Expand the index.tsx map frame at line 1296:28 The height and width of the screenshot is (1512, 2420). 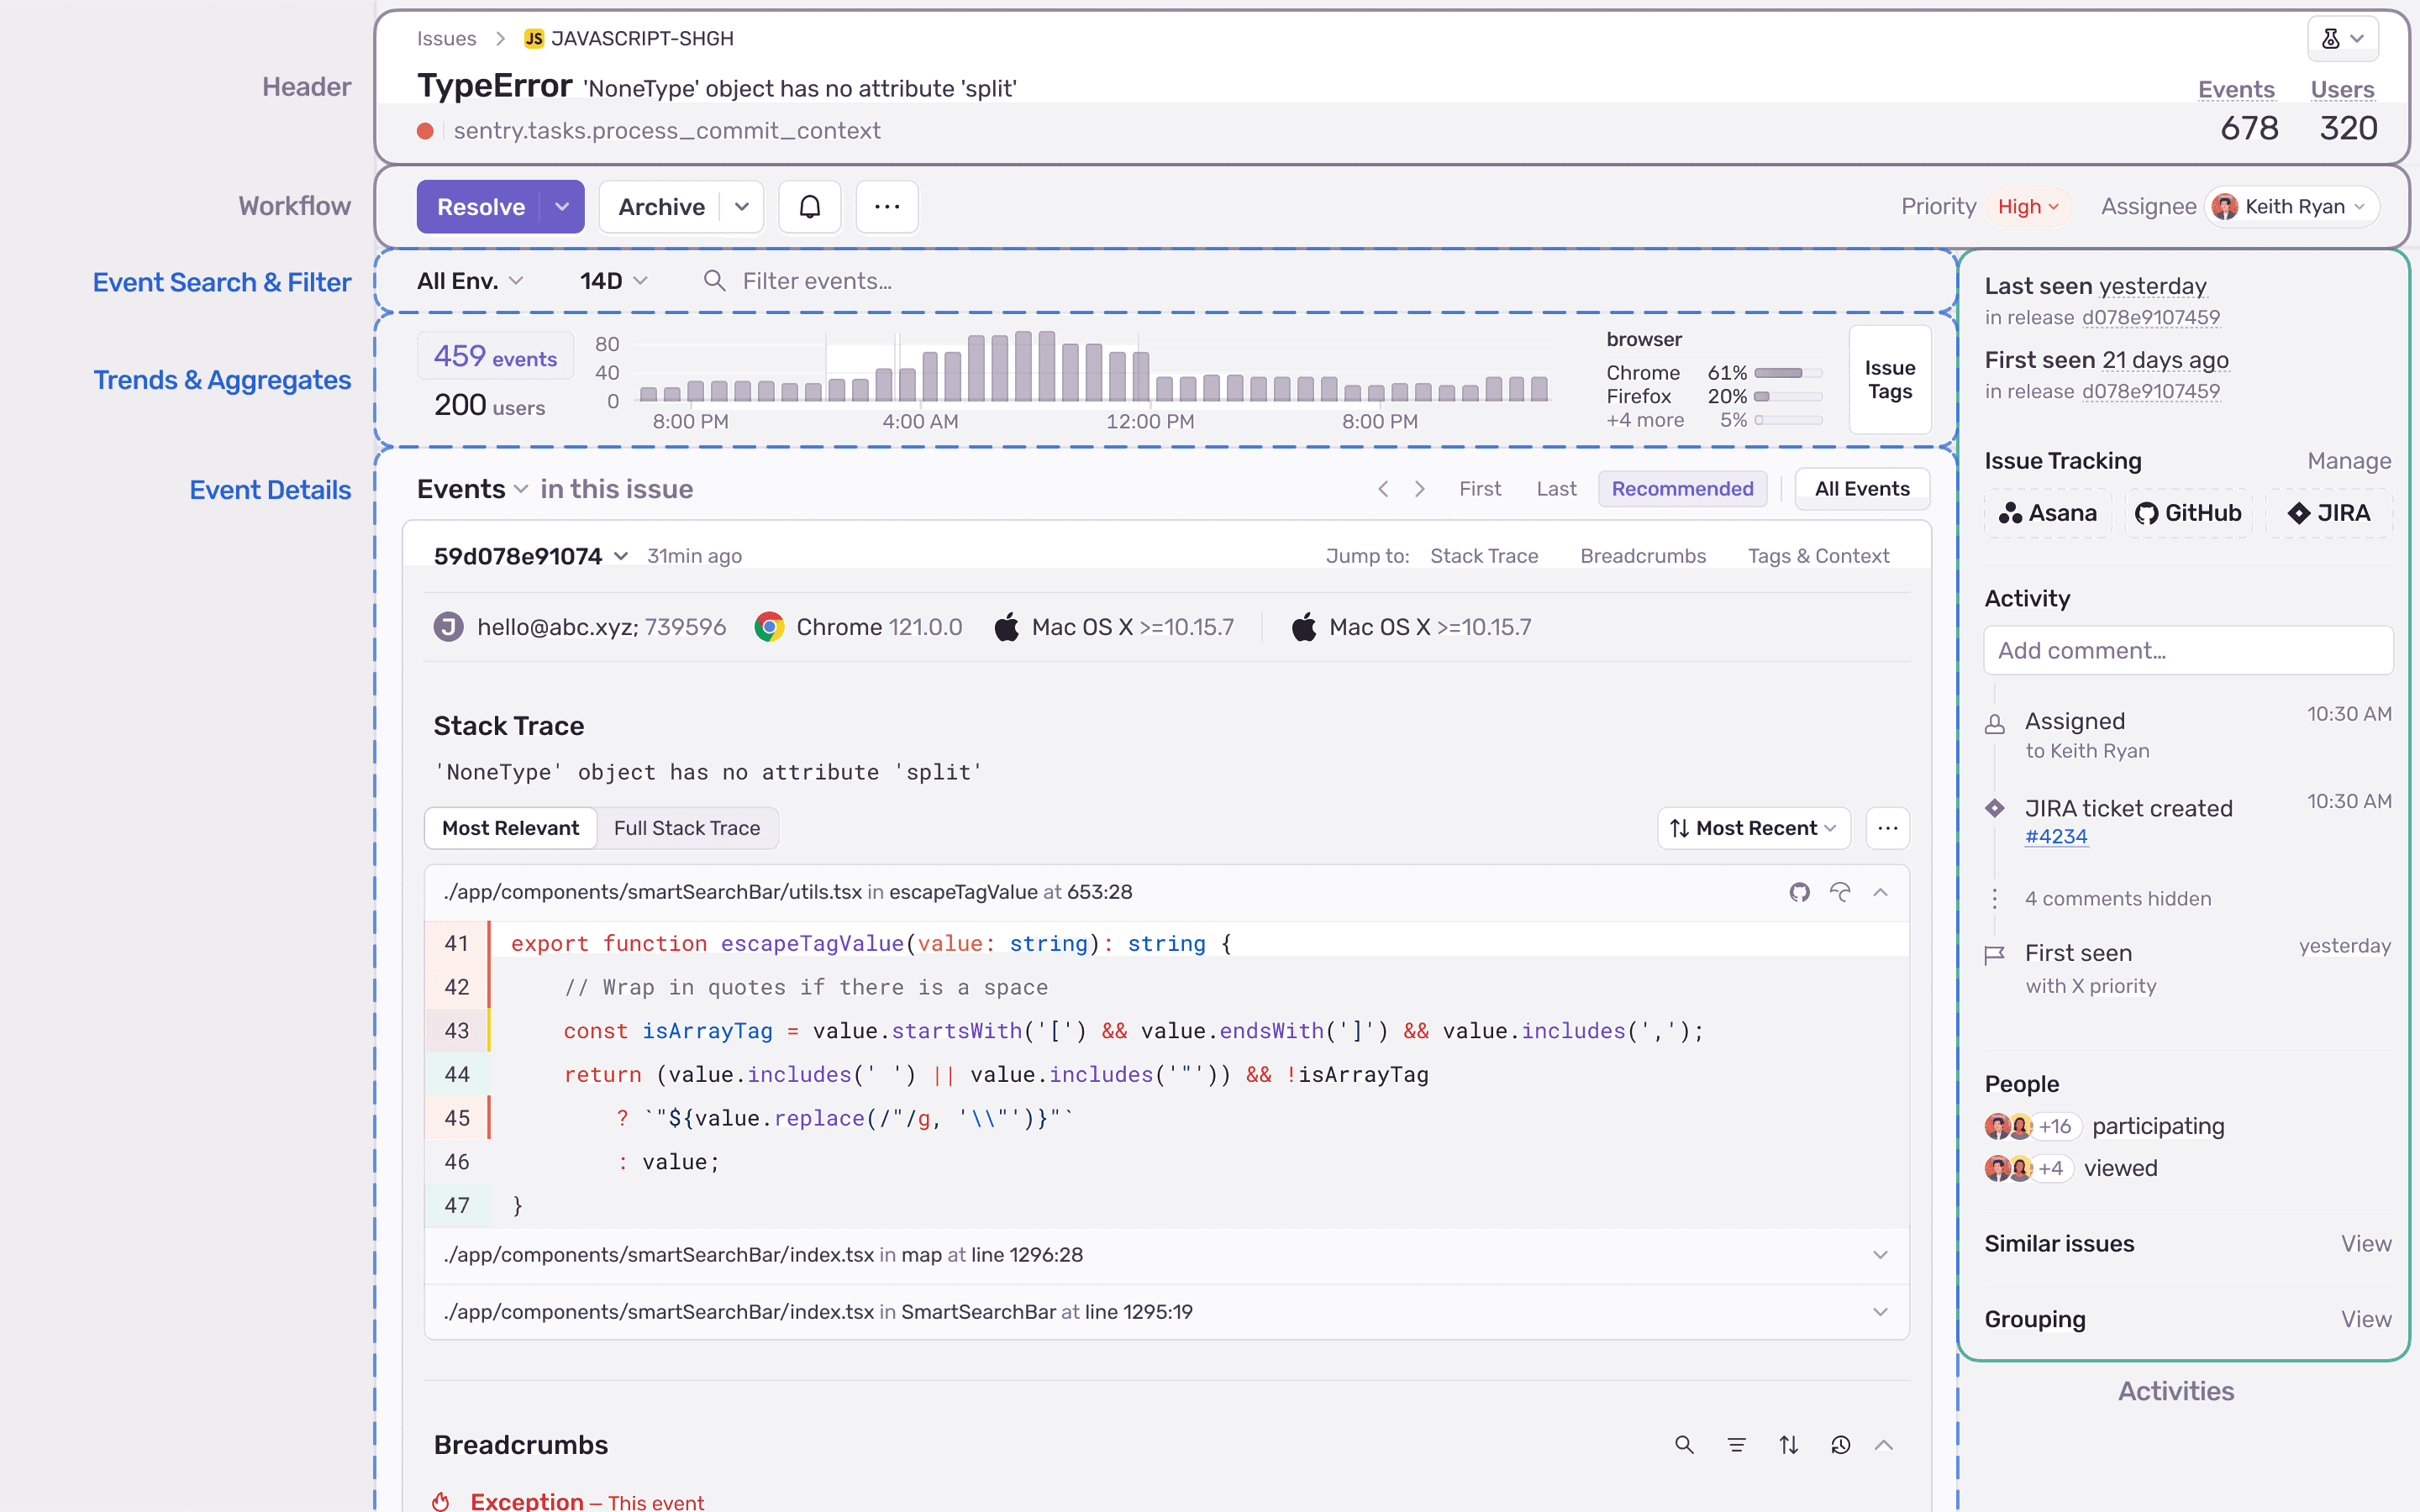[x=1879, y=1254]
